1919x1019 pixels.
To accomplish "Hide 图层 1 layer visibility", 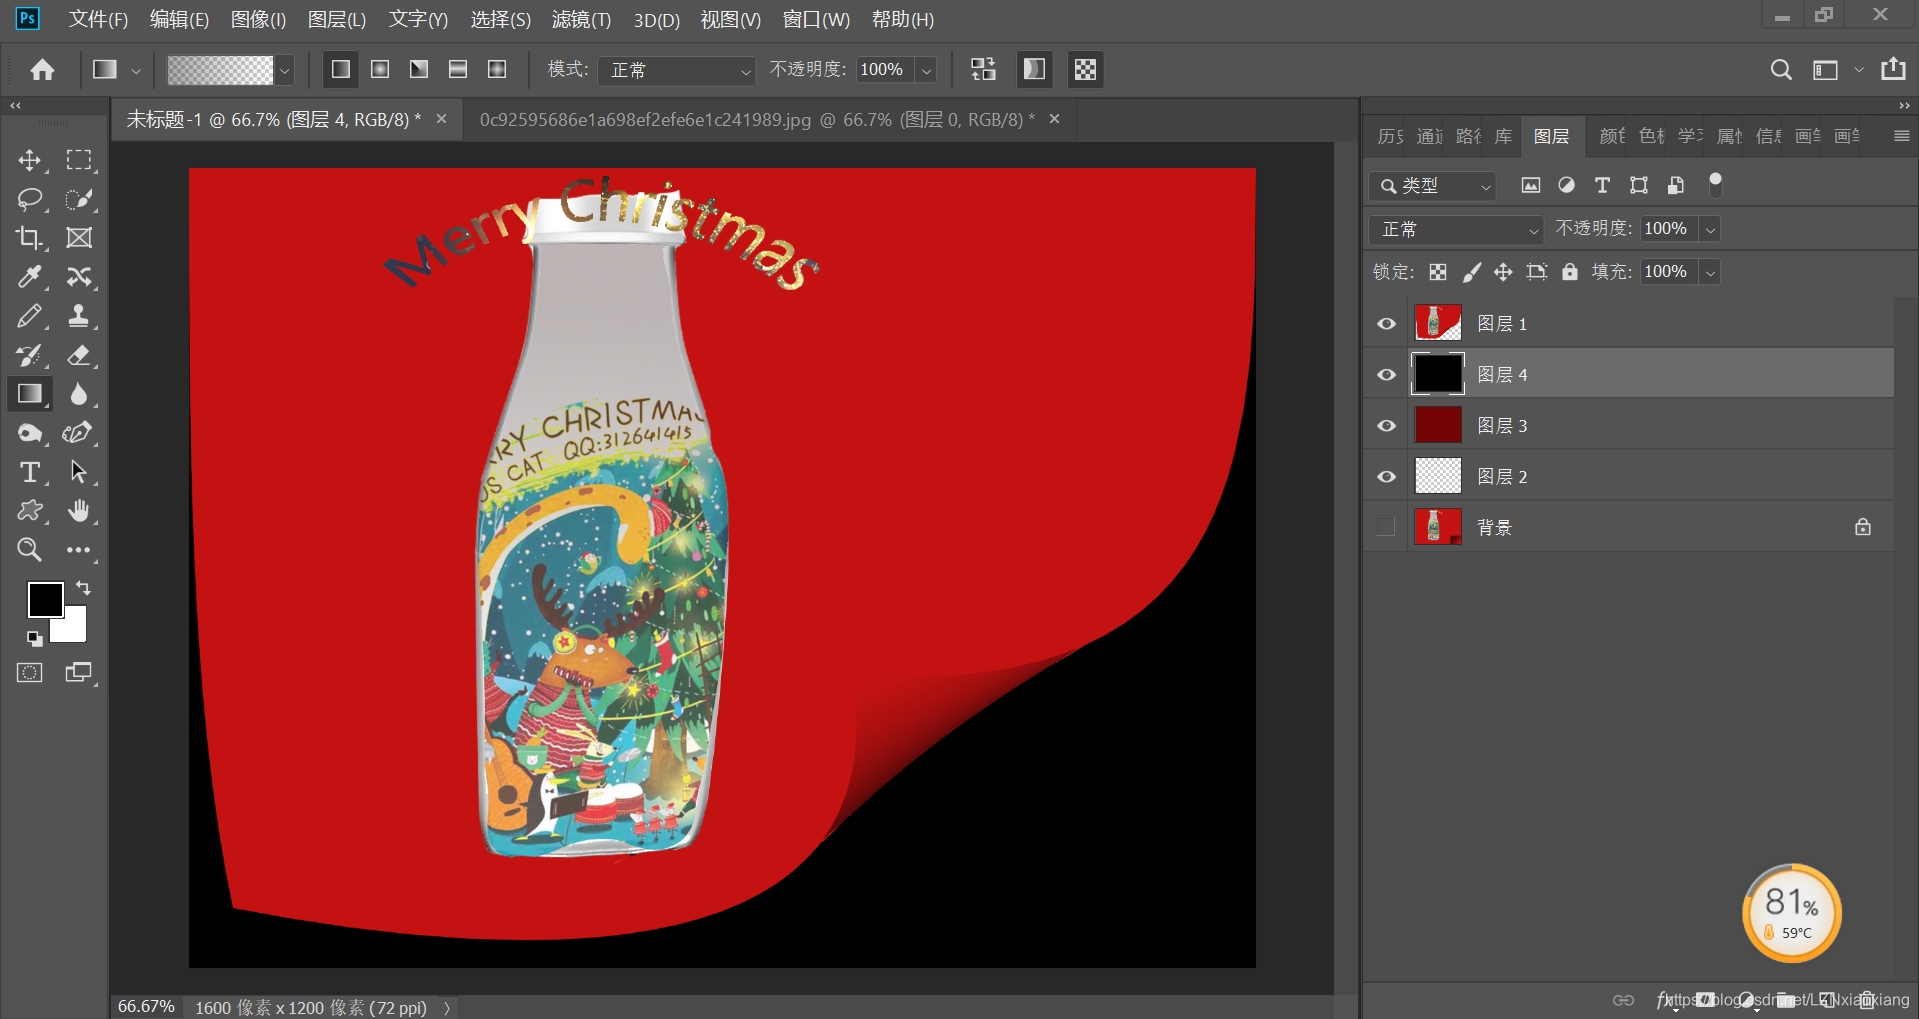I will pos(1386,324).
